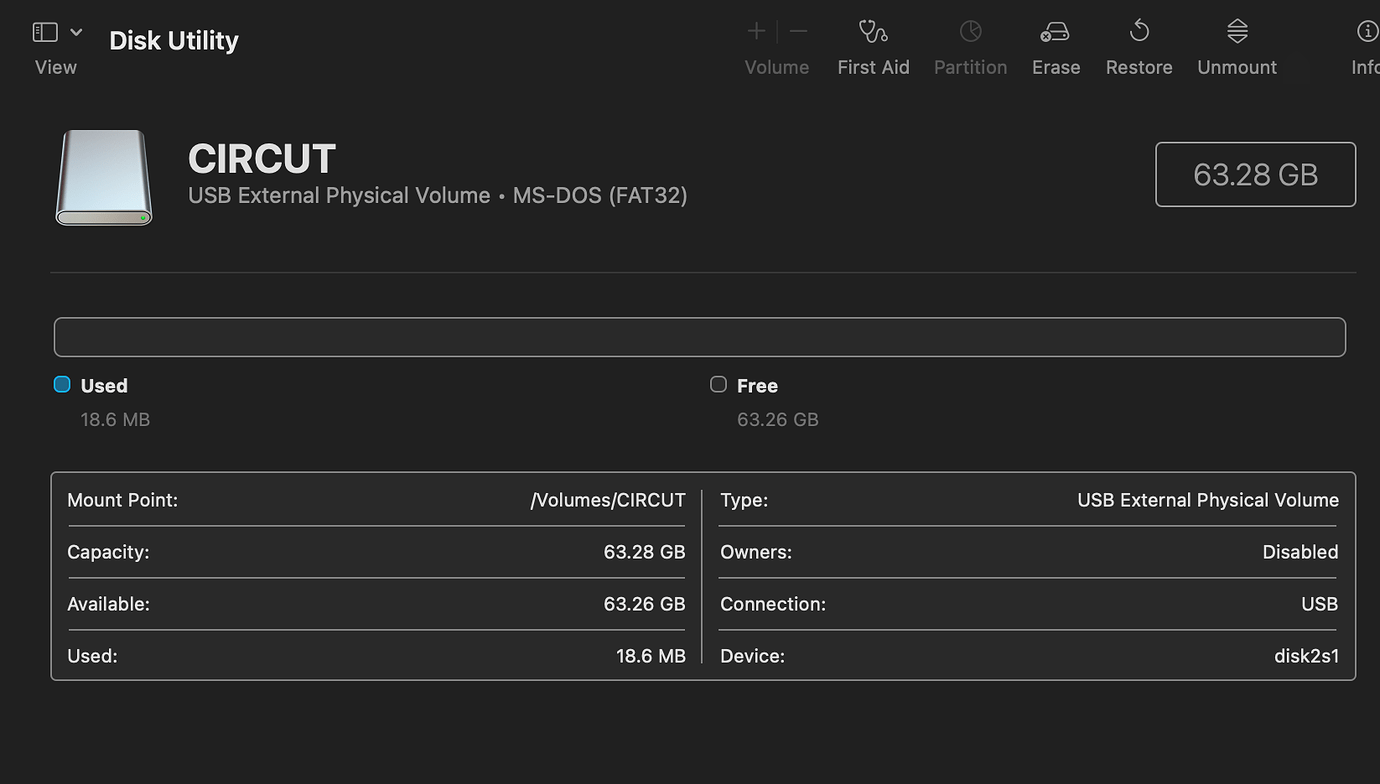Click the Erase disk icon

pos(1055,32)
